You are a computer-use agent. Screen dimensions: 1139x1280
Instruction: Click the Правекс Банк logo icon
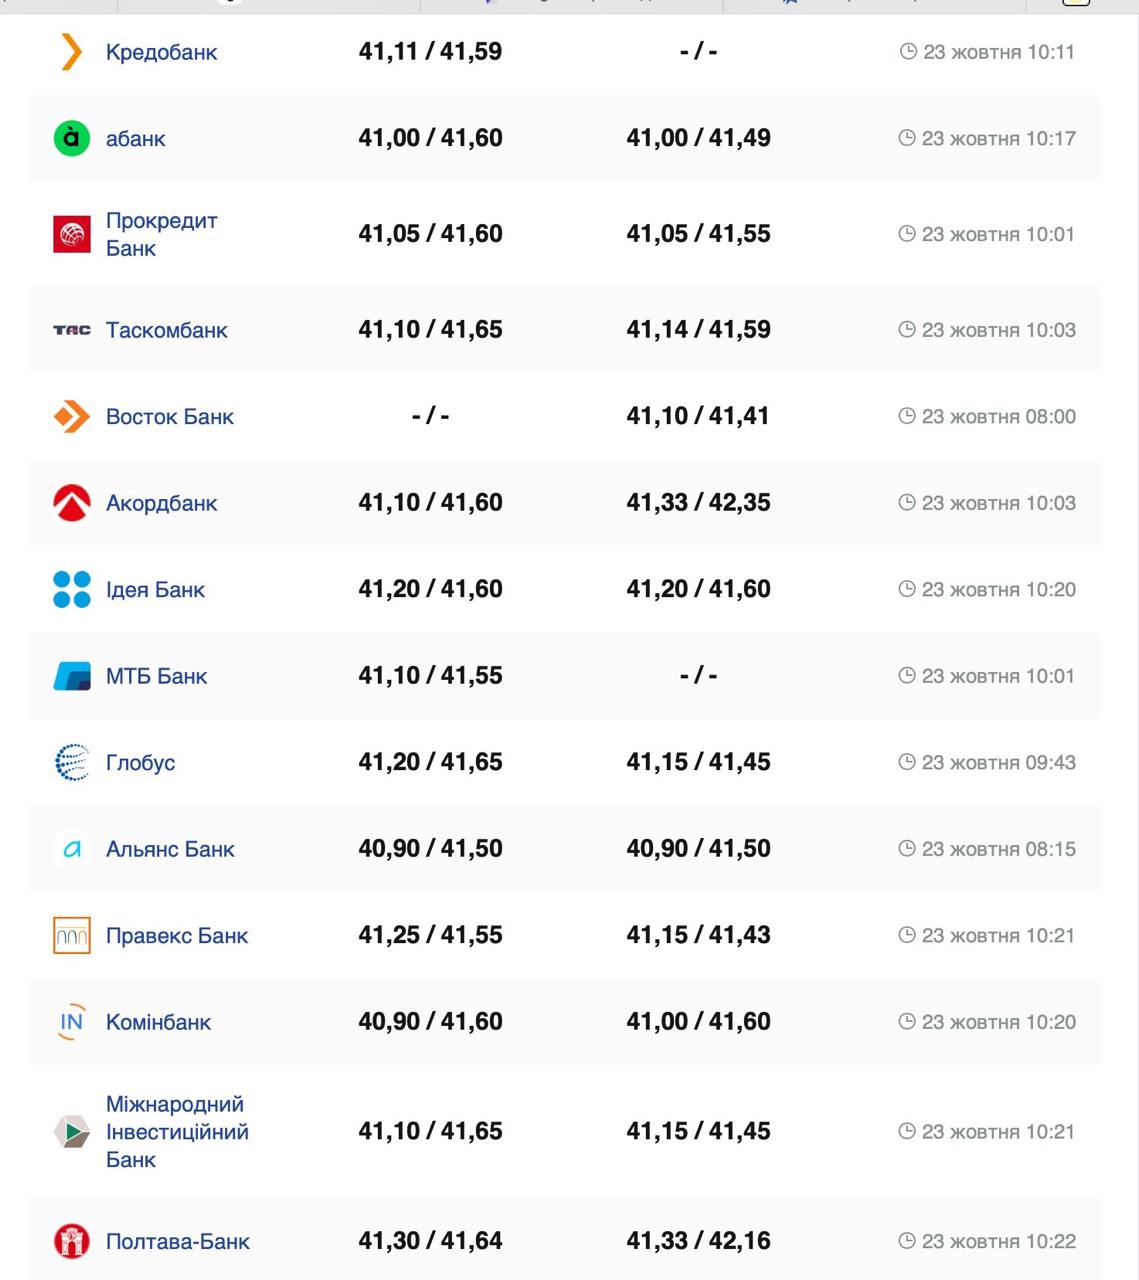[71, 935]
